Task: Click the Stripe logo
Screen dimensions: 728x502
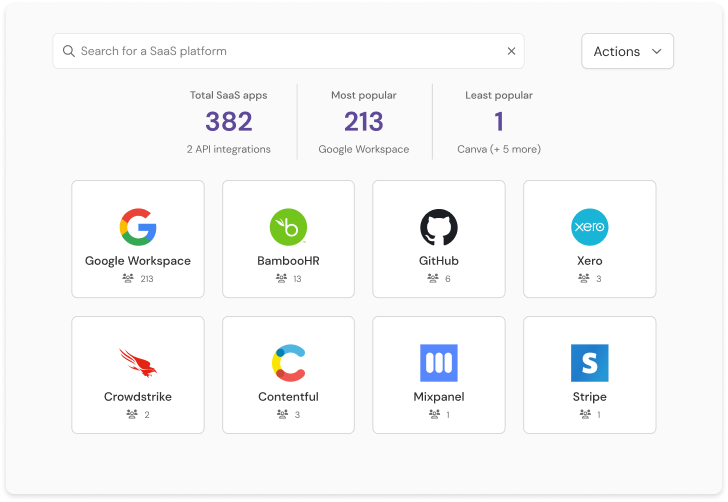Action: tap(590, 363)
